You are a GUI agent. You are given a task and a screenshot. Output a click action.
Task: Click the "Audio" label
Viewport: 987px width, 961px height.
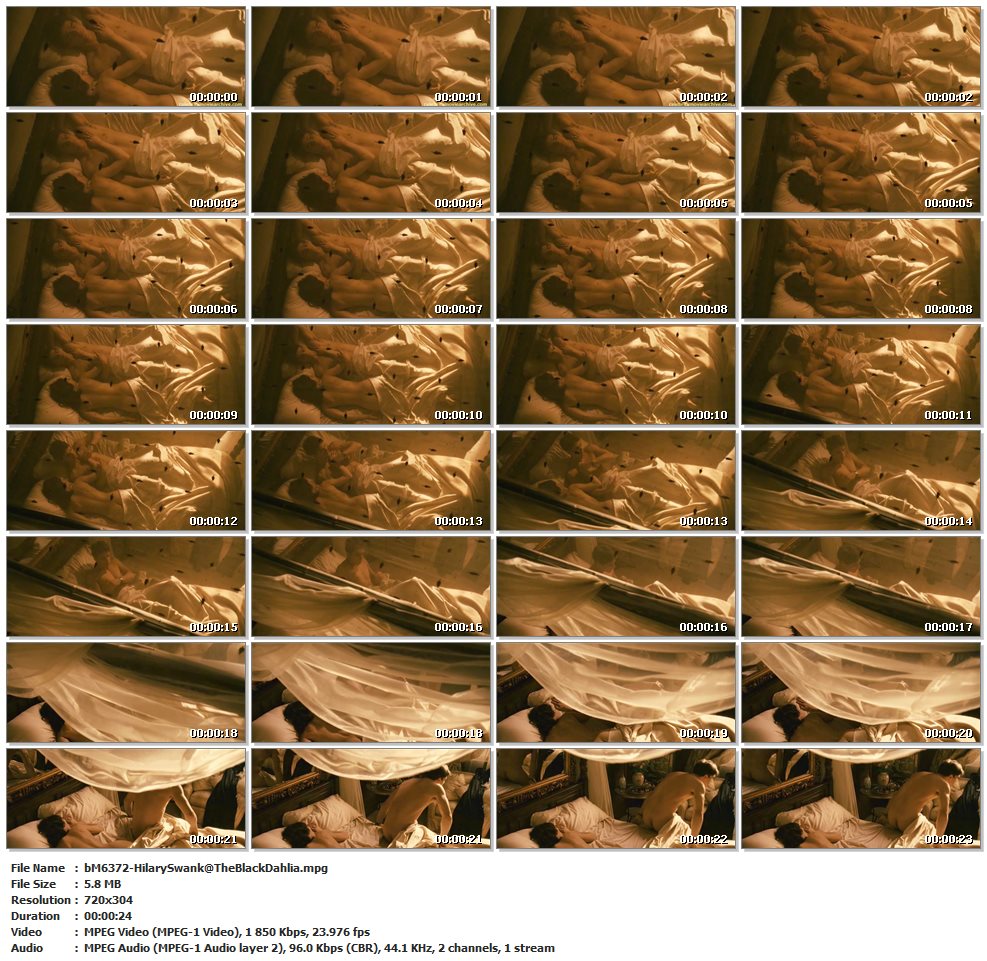27,948
